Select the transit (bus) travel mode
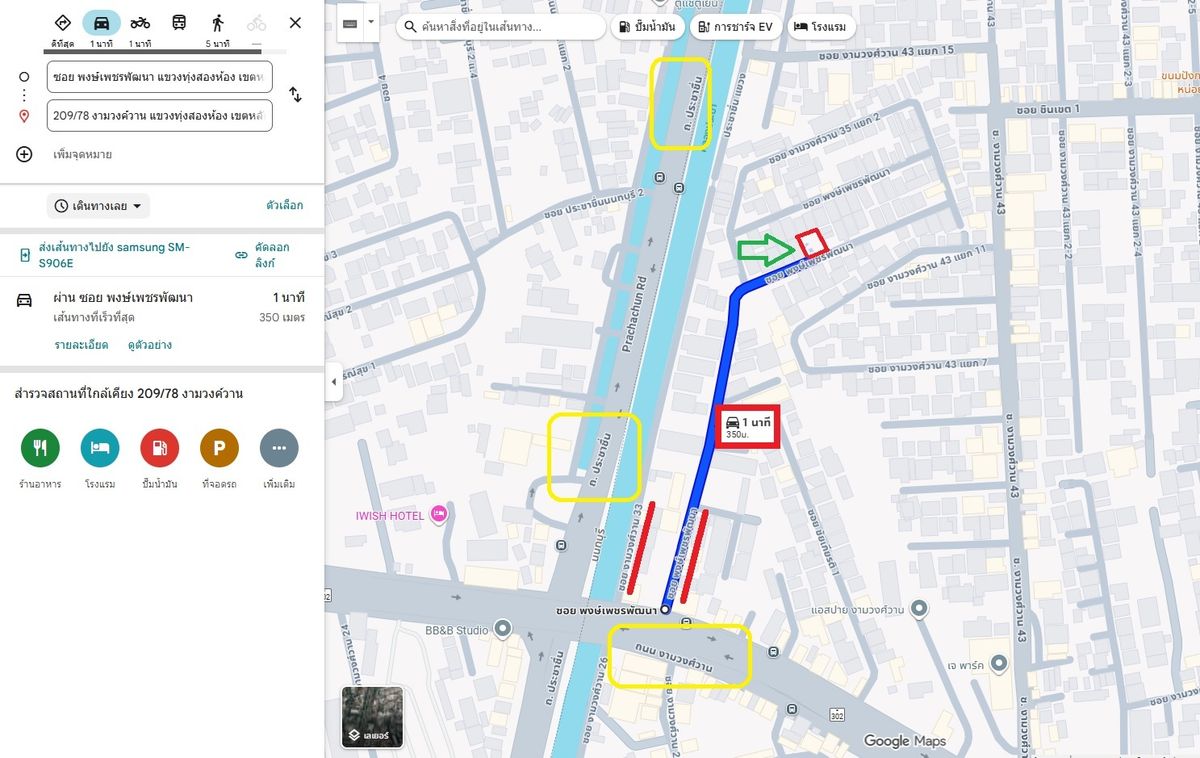 click(179, 23)
